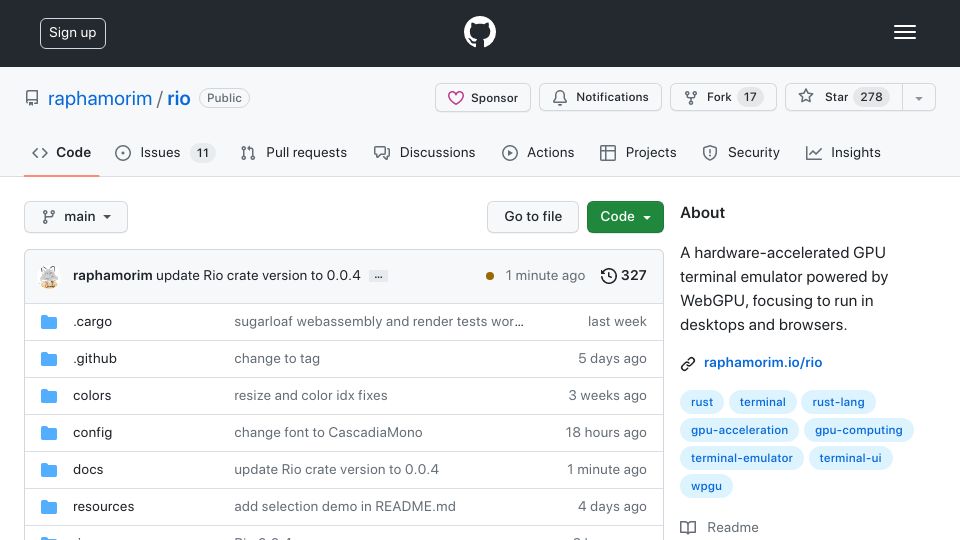Screen dimensions: 960x540
Task: Click the Fork count badge 17
Action: pyautogui.click(x=750, y=97)
